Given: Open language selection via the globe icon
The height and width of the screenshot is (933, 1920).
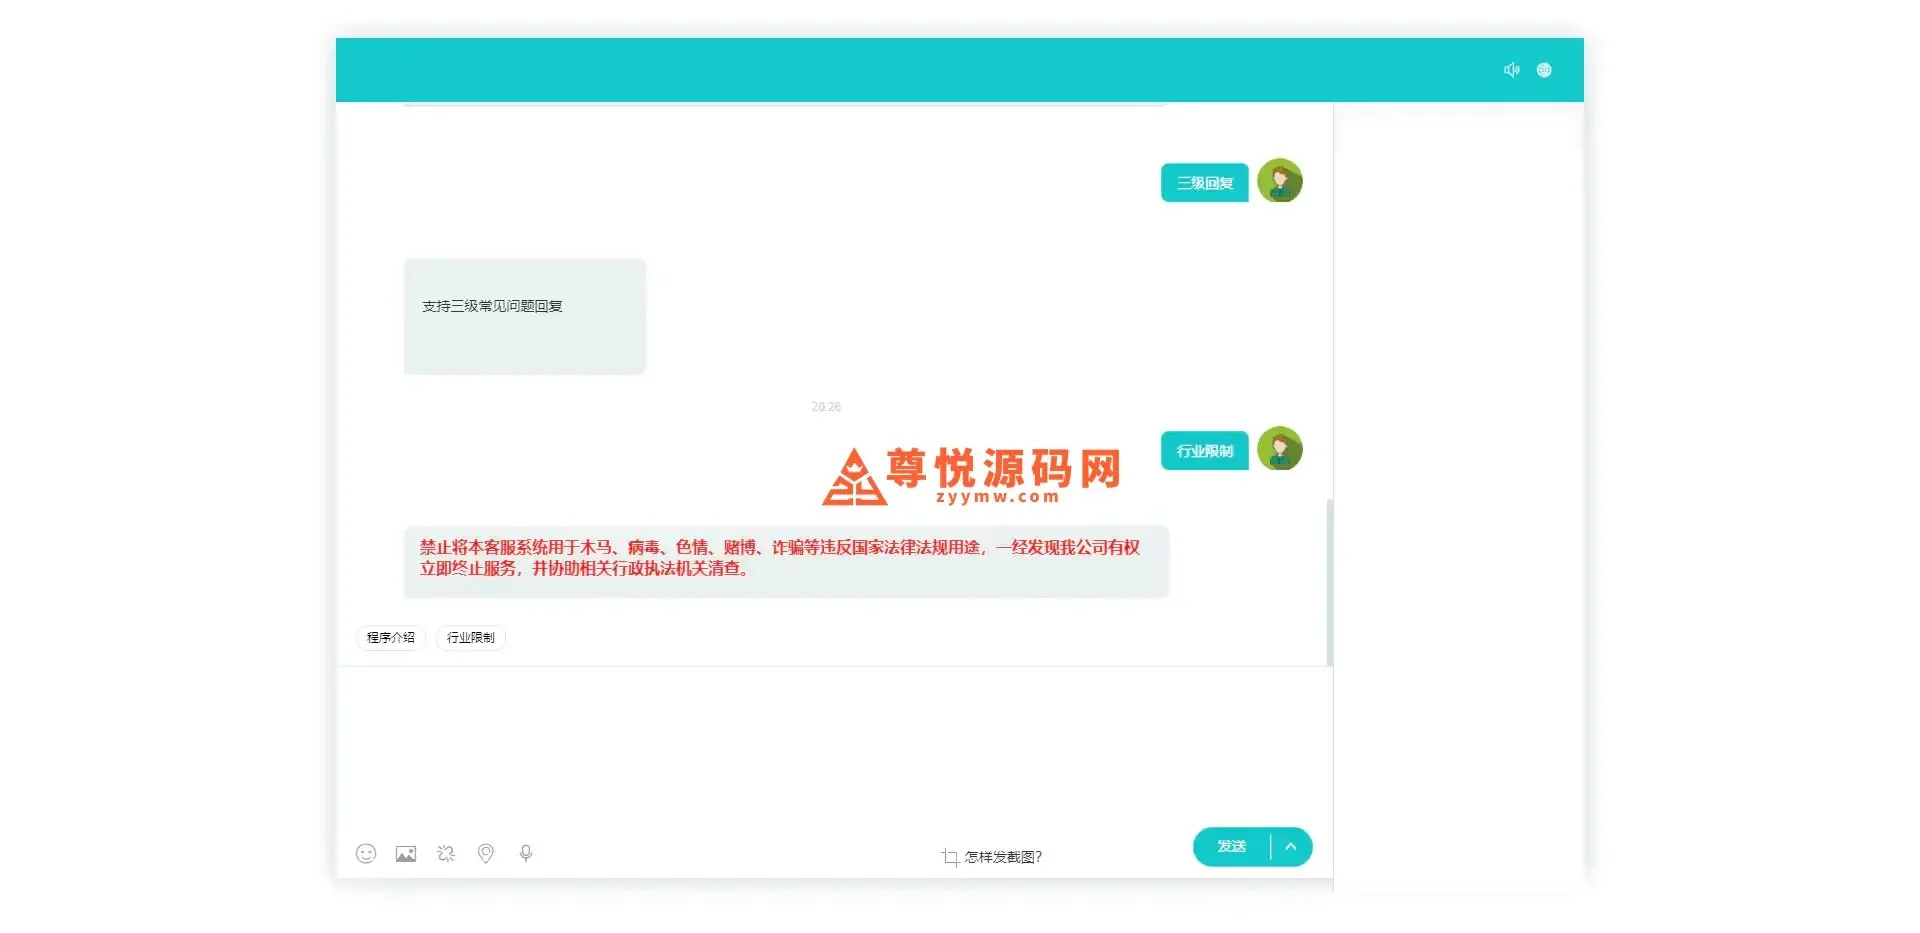Looking at the screenshot, I should coord(1544,70).
